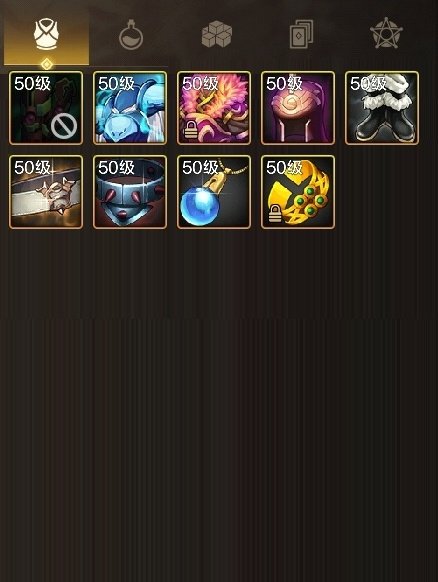Open the materials cubes tab
The height and width of the screenshot is (582, 438).
point(217,34)
